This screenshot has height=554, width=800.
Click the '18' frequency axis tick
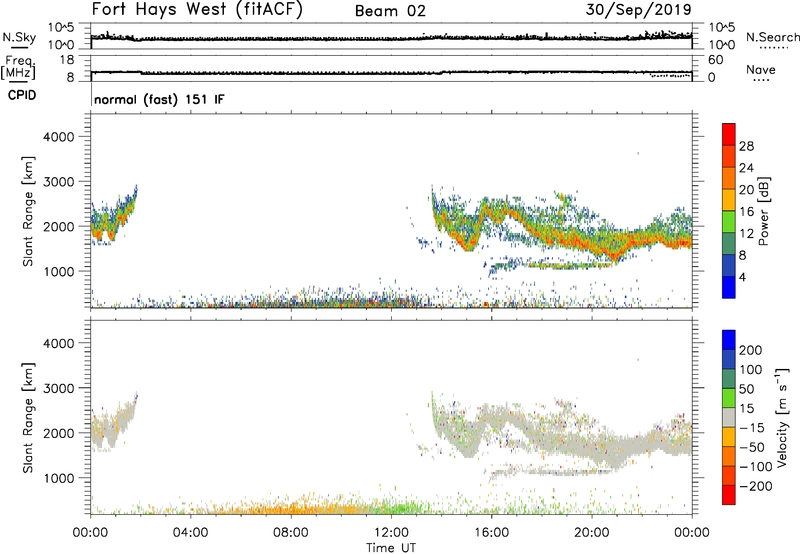[x=67, y=60]
